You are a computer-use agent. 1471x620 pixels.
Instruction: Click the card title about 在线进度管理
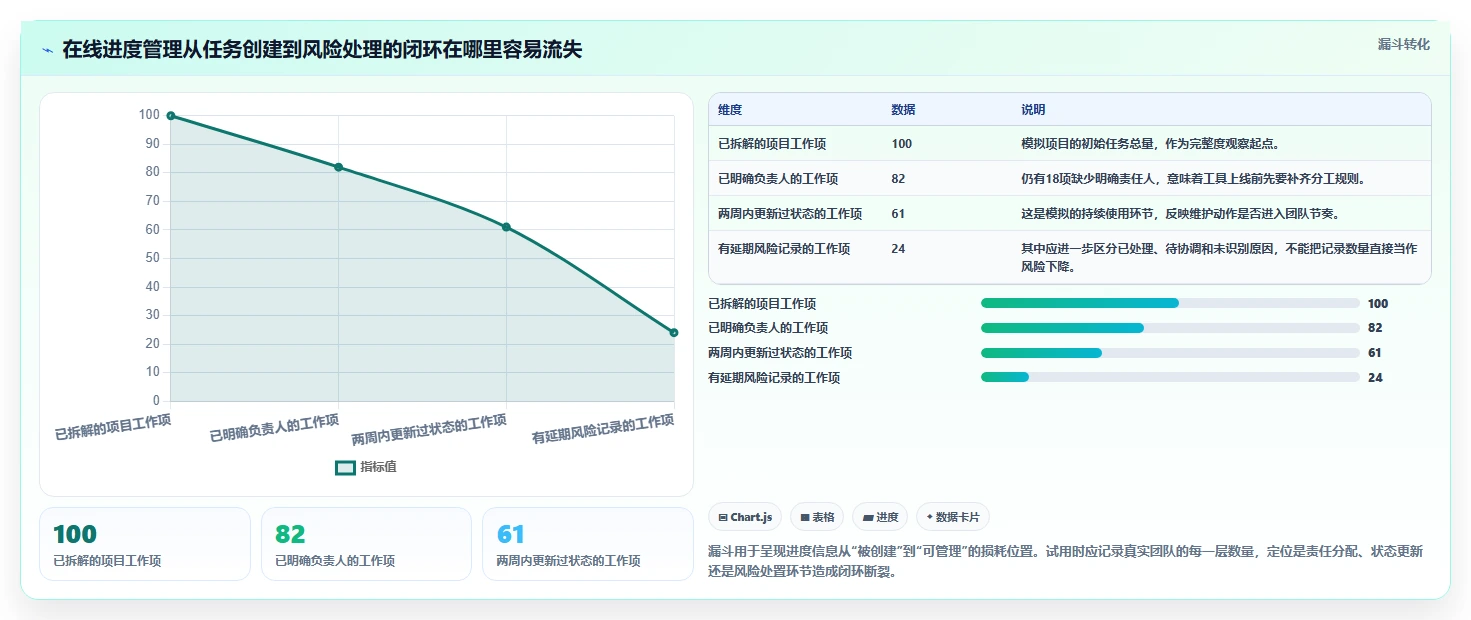(x=322, y=49)
